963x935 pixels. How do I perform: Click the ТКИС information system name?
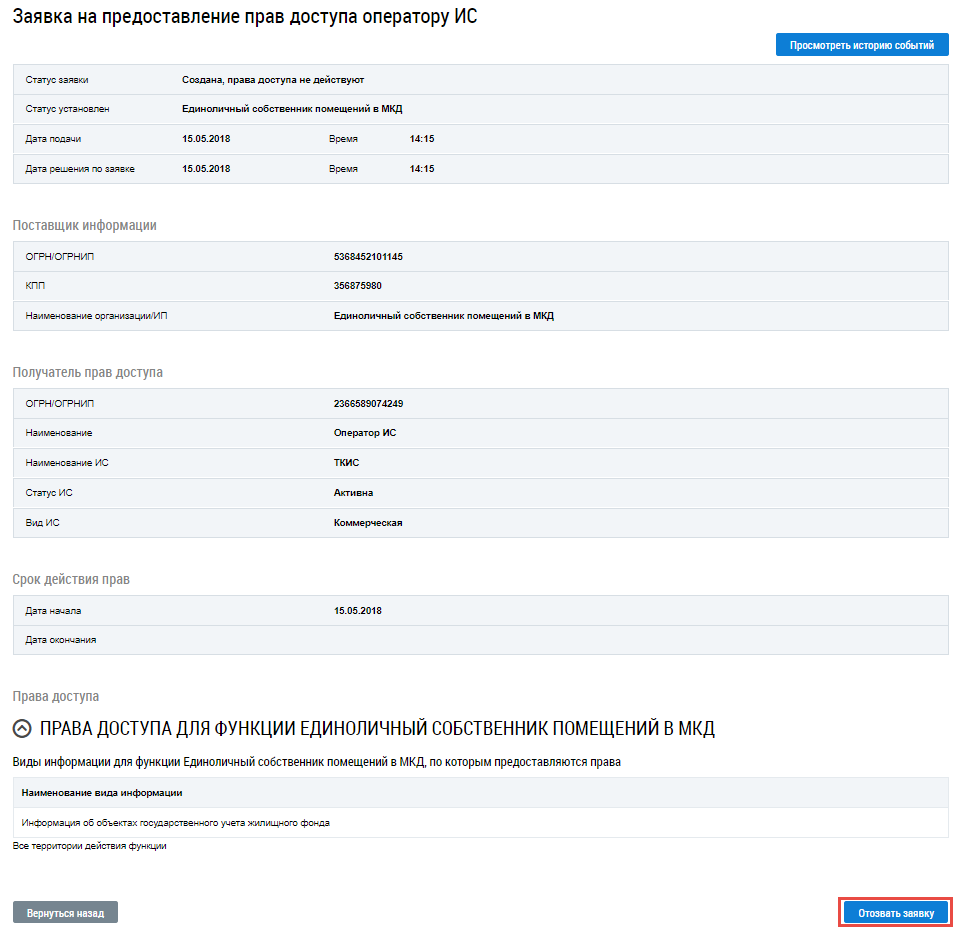(346, 463)
